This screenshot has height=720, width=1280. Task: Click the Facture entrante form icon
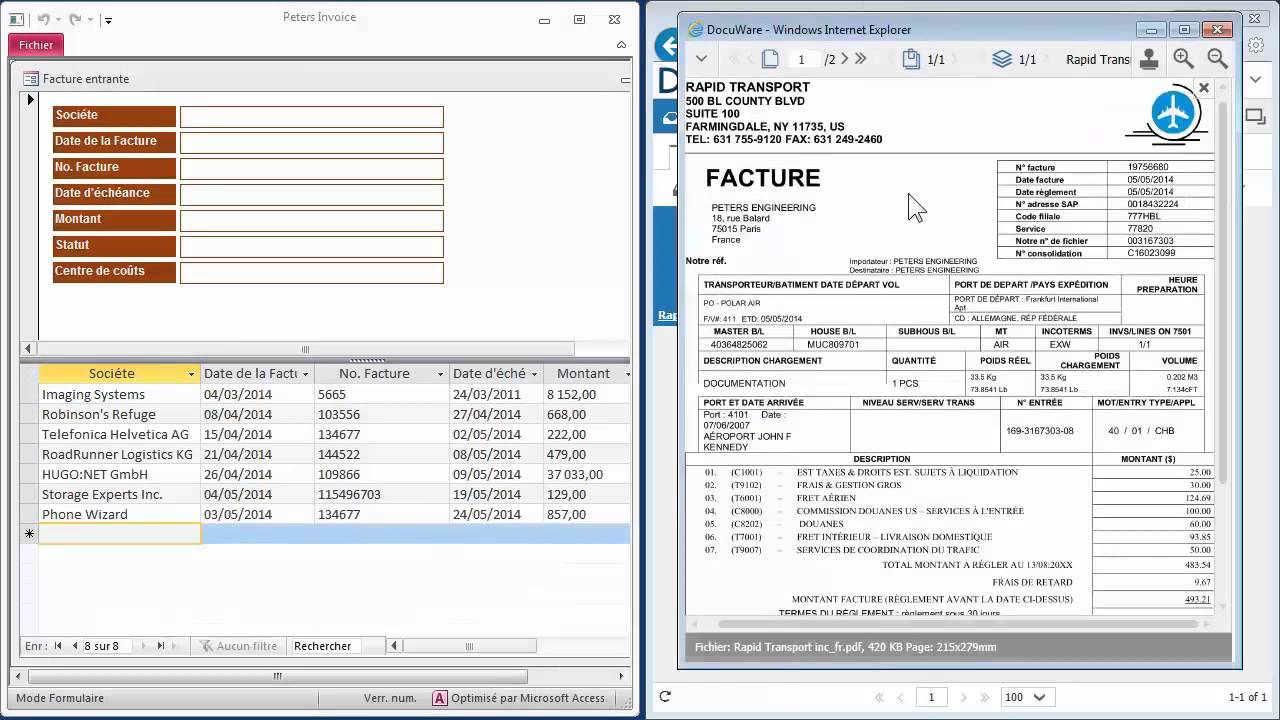point(30,79)
